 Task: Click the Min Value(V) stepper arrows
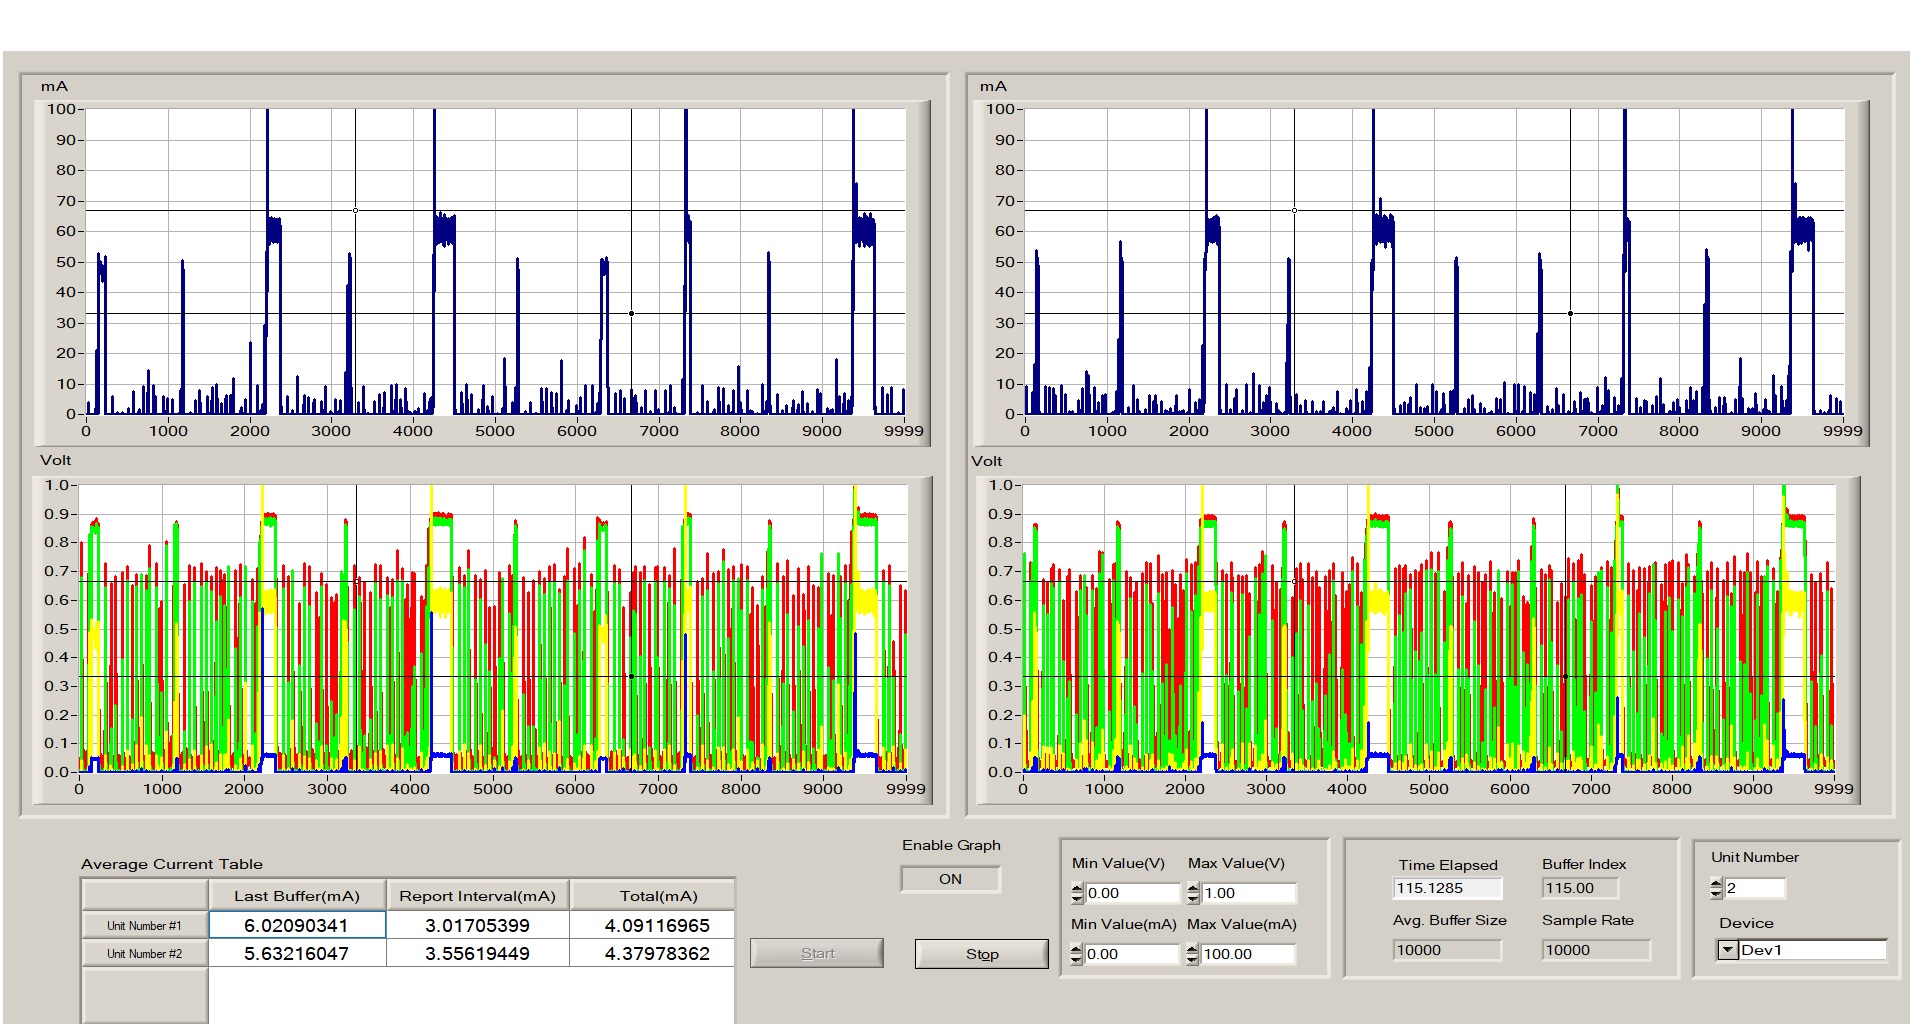[x=1077, y=893]
